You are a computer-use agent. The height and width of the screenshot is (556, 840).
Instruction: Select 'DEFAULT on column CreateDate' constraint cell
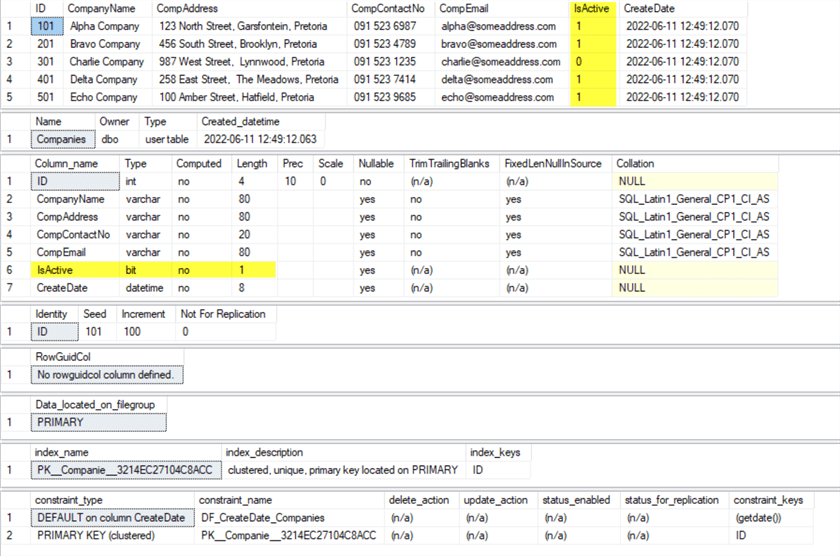click(x=112, y=518)
